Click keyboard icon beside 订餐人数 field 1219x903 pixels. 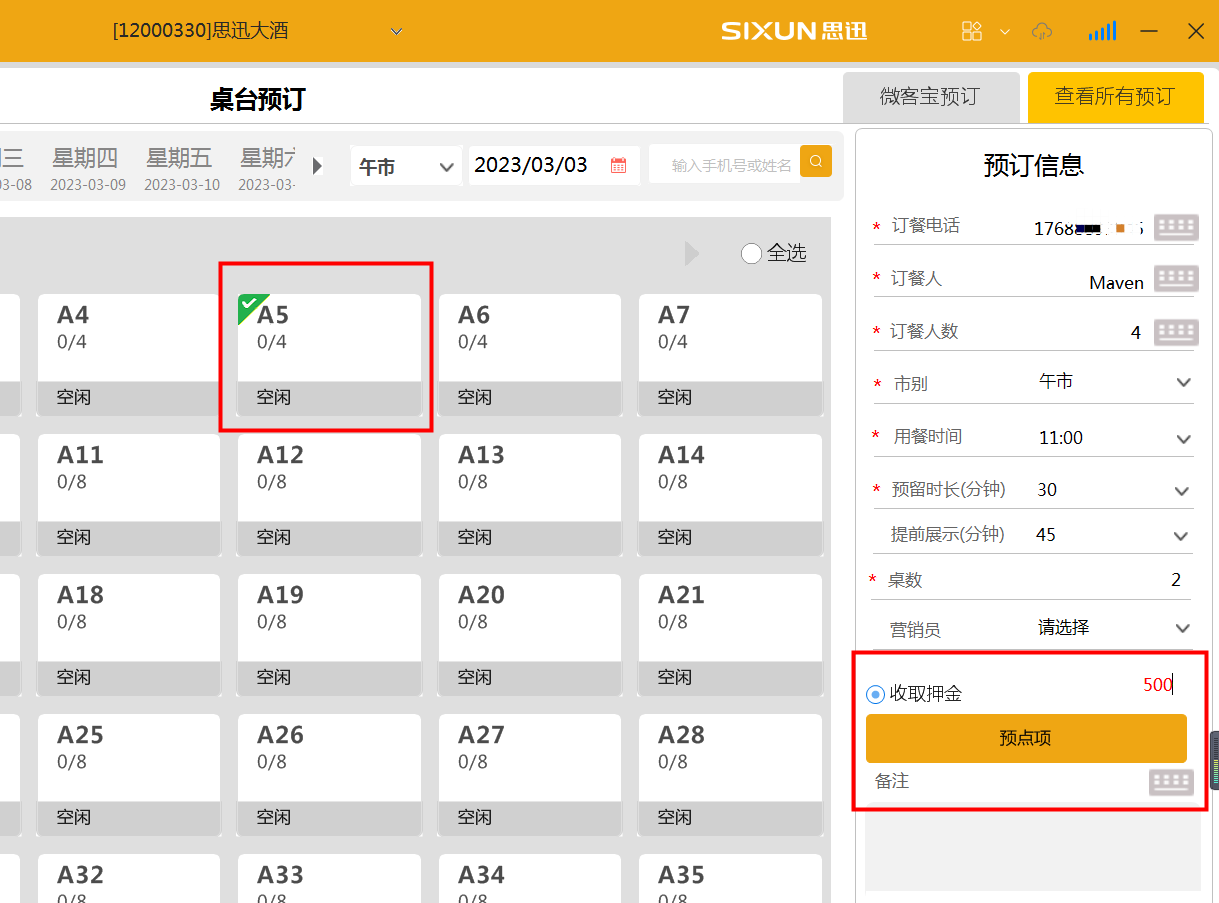1176,332
